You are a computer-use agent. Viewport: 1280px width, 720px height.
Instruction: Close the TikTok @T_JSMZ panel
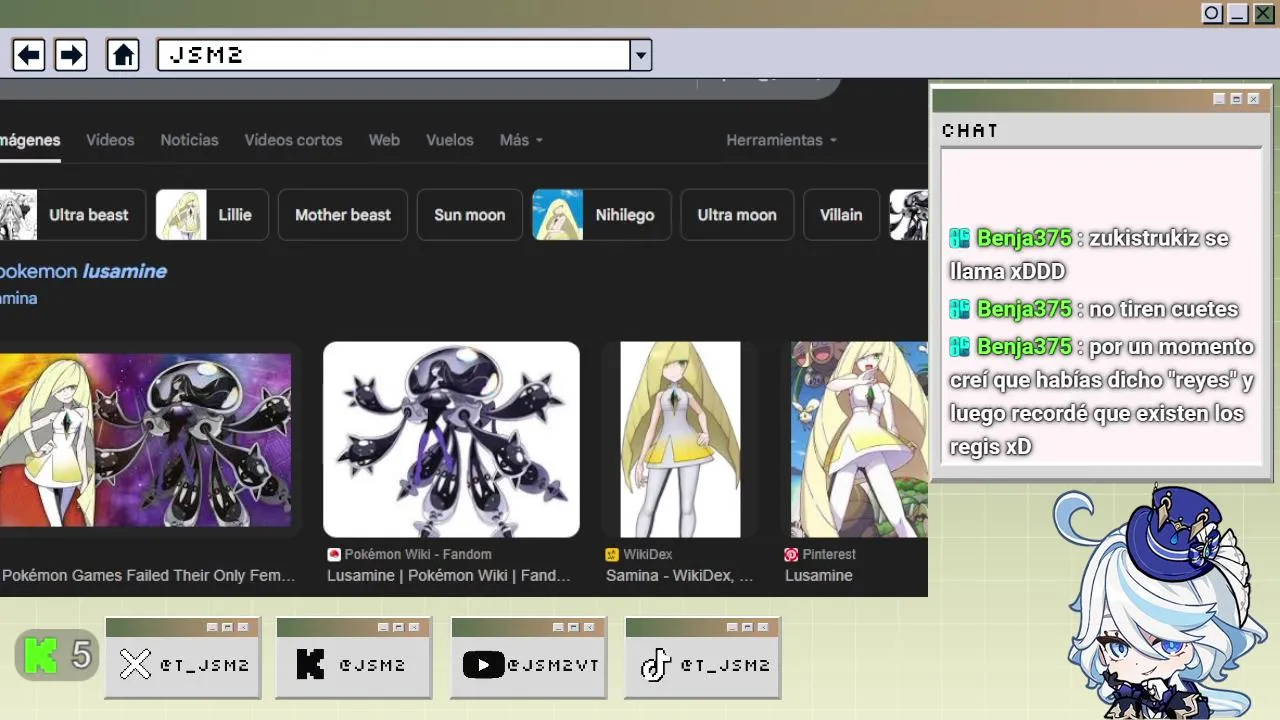click(x=763, y=627)
